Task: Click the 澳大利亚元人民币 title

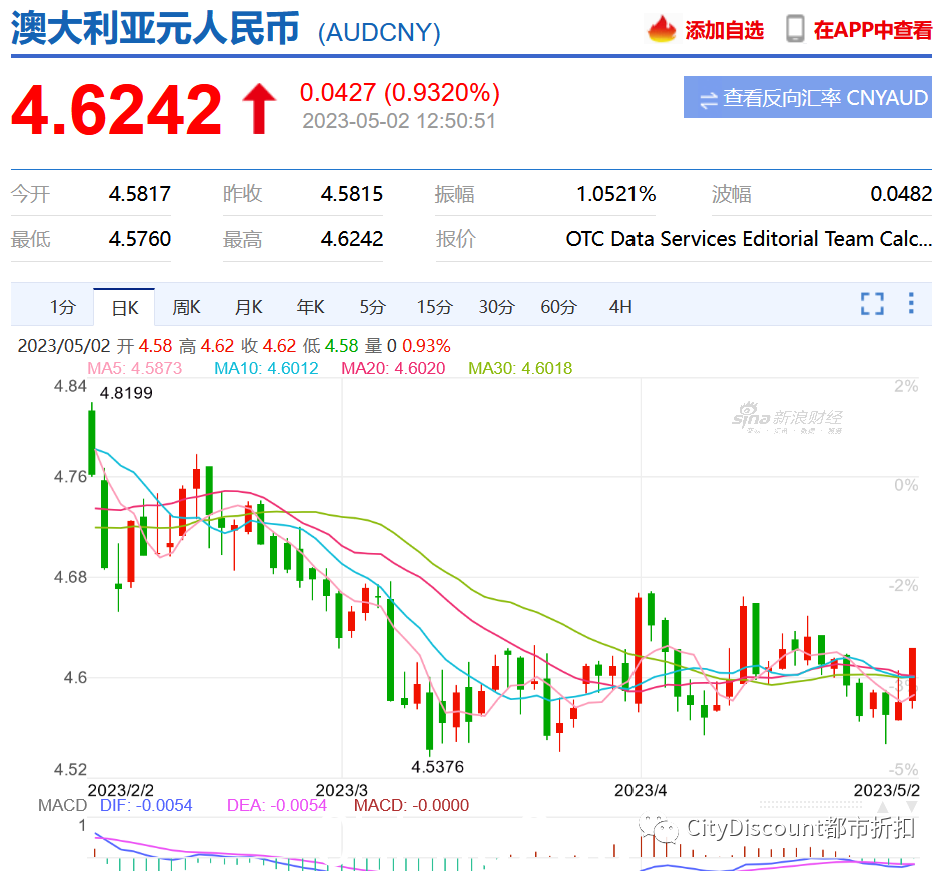Action: (x=155, y=28)
